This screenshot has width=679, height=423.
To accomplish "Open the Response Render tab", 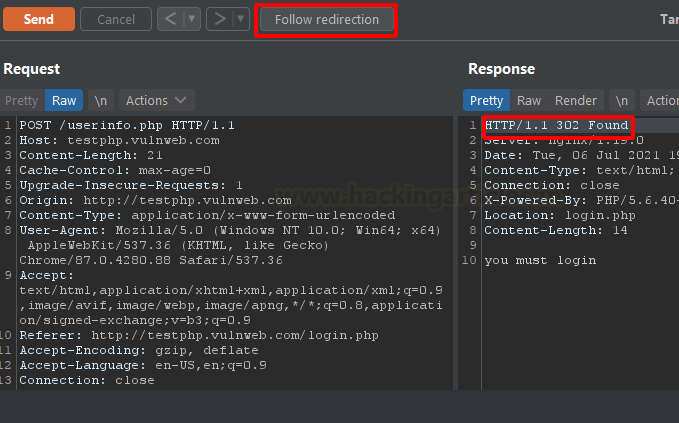I will pos(576,100).
